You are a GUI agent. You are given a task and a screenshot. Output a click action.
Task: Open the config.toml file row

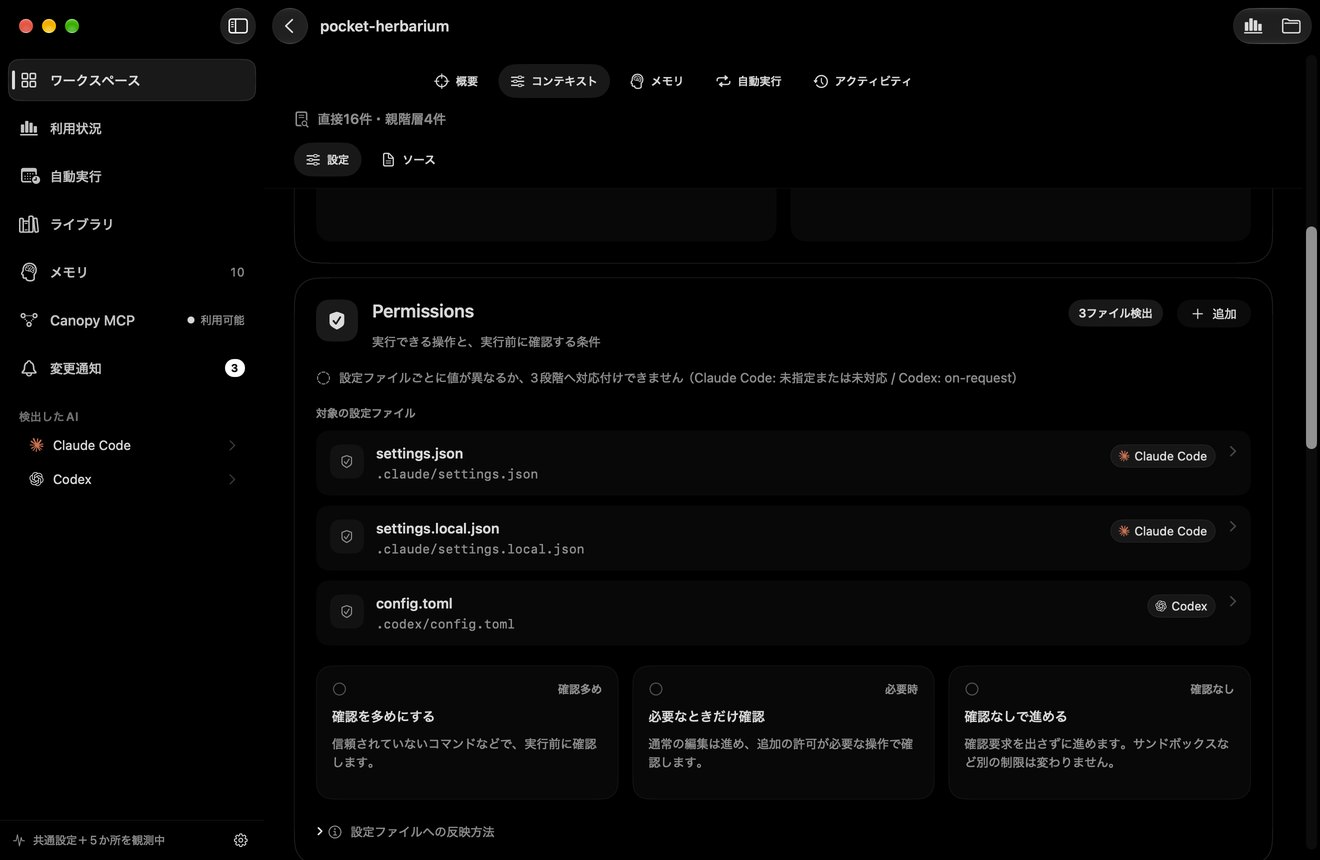[783, 613]
